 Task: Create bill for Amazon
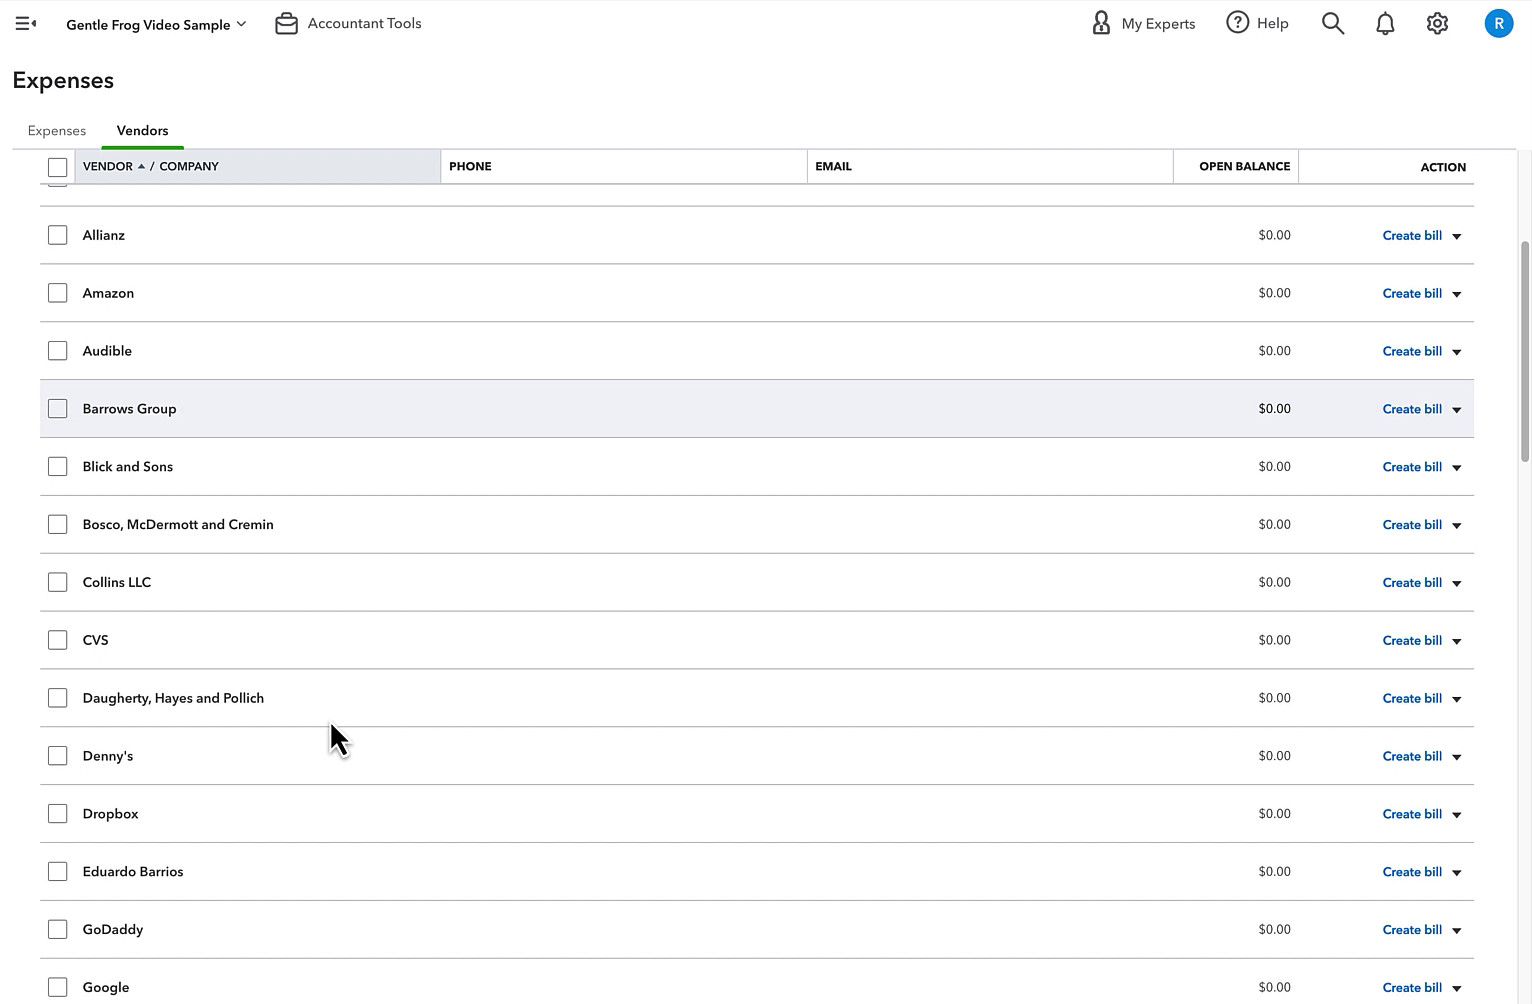1412,294
